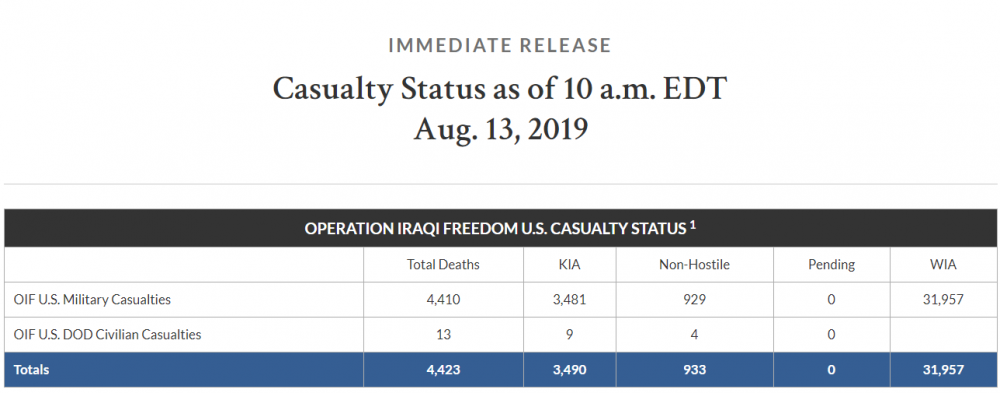Screen dimensions: 1000x393
Task: Click the 4,410 military total deaths cell
Action: coord(443,300)
